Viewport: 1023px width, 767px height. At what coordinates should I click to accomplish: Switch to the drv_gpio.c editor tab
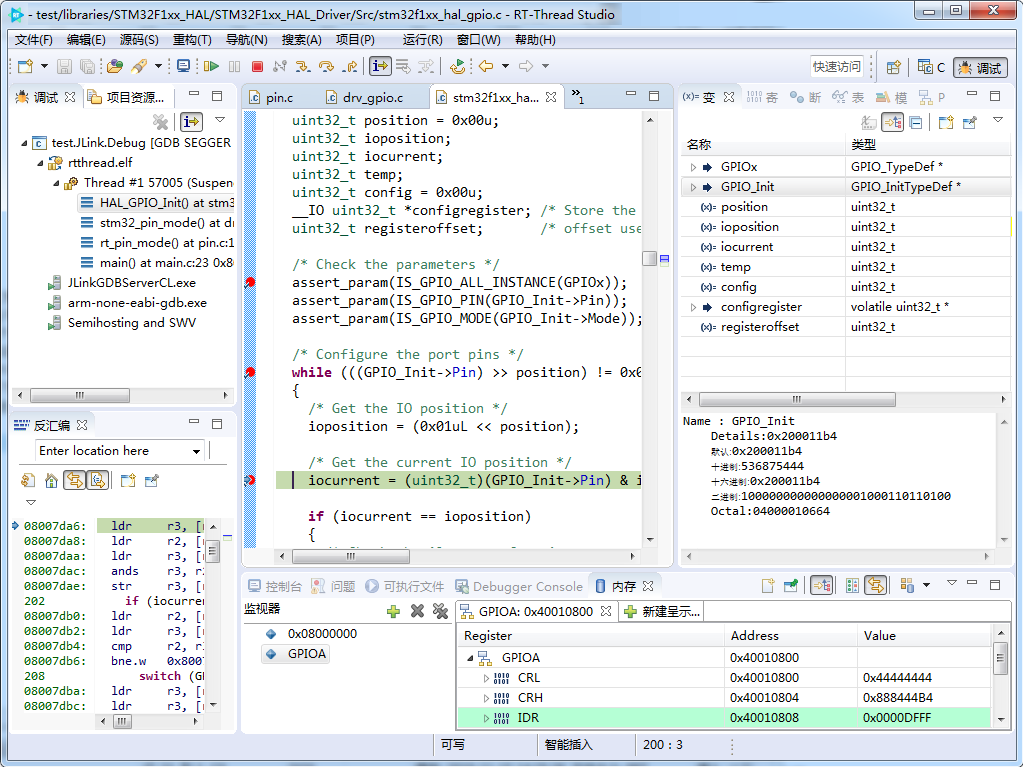tap(372, 98)
